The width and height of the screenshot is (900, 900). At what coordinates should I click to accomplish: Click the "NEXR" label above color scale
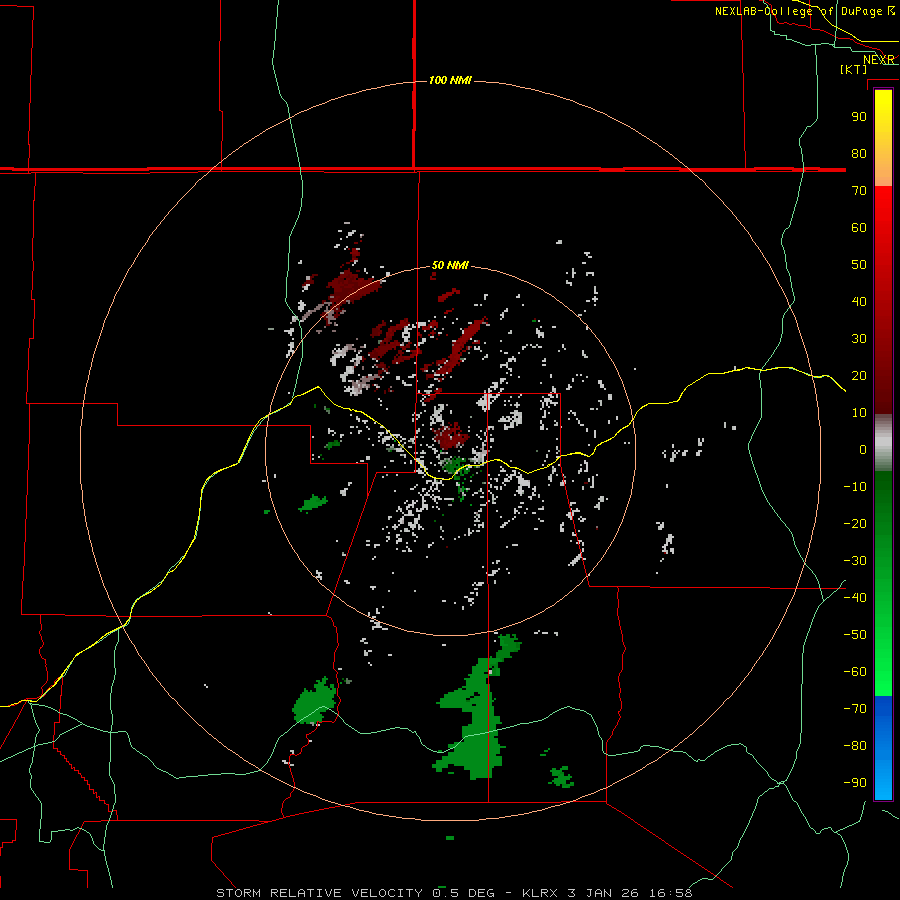pyautogui.click(x=879, y=60)
